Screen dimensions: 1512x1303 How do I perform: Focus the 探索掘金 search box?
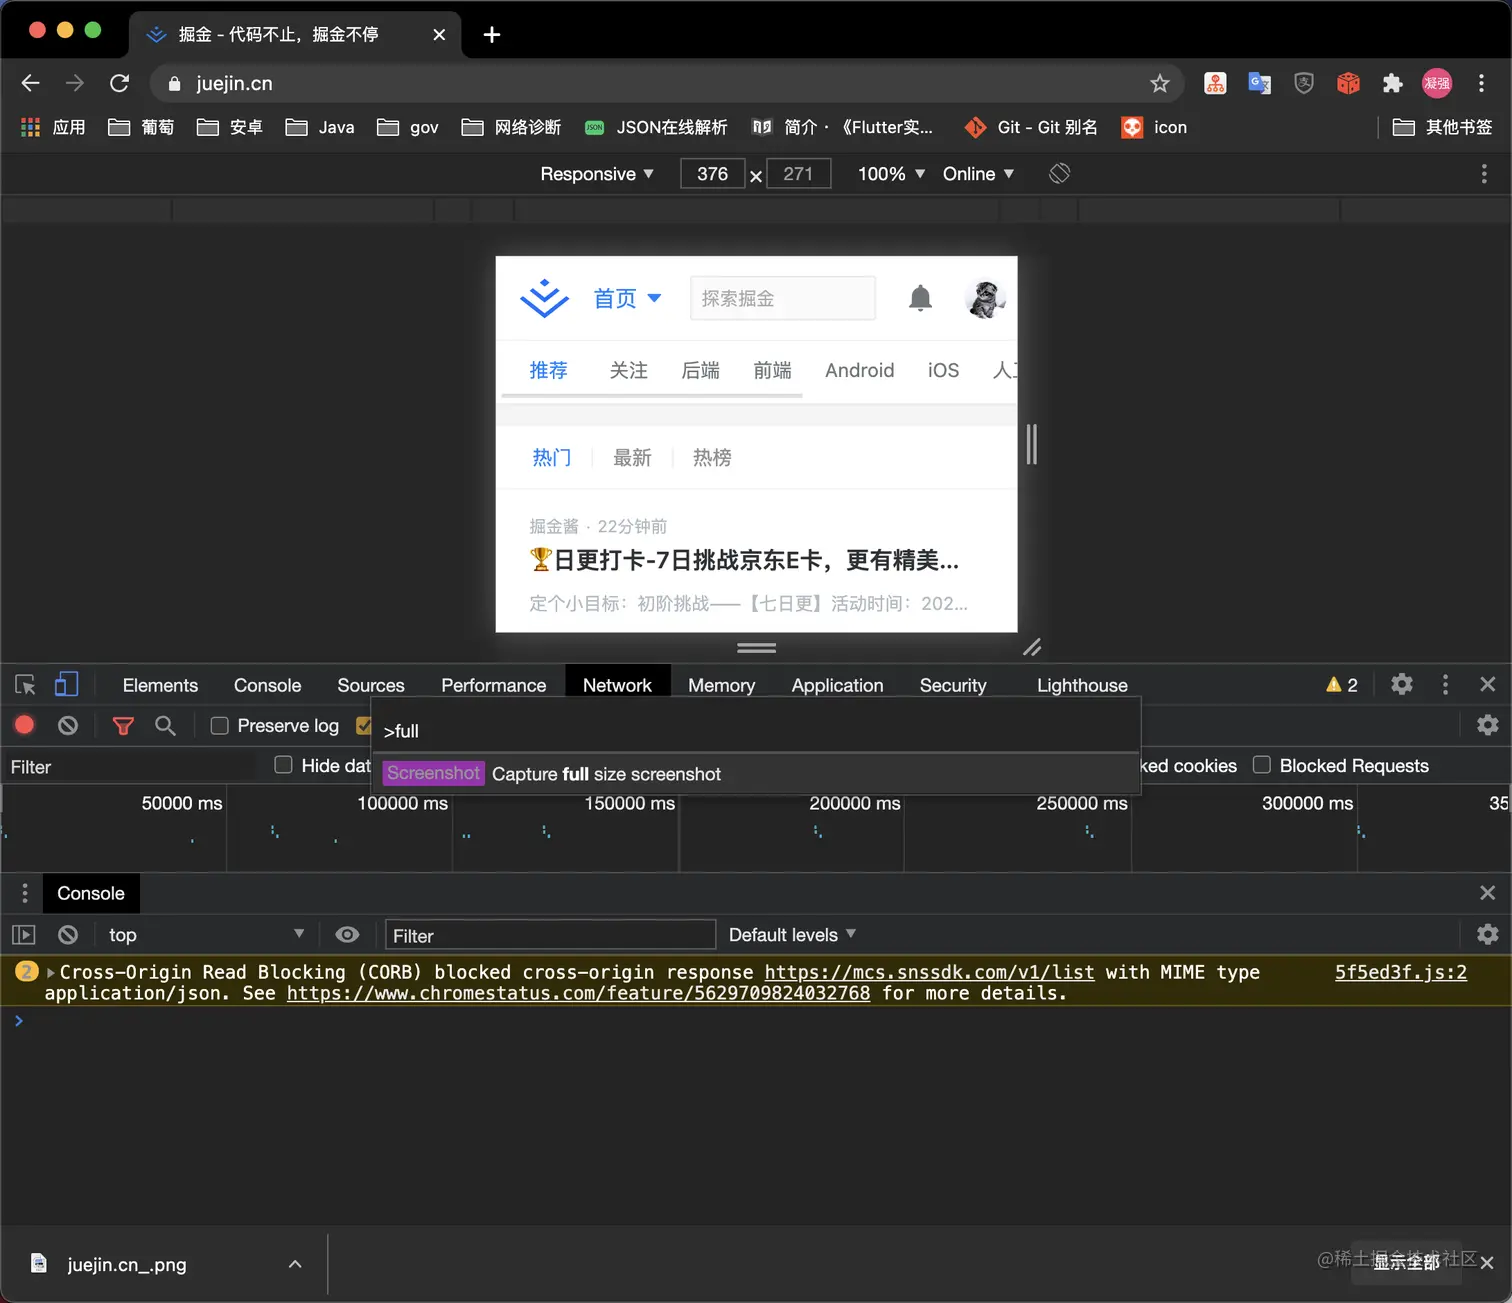coord(783,298)
